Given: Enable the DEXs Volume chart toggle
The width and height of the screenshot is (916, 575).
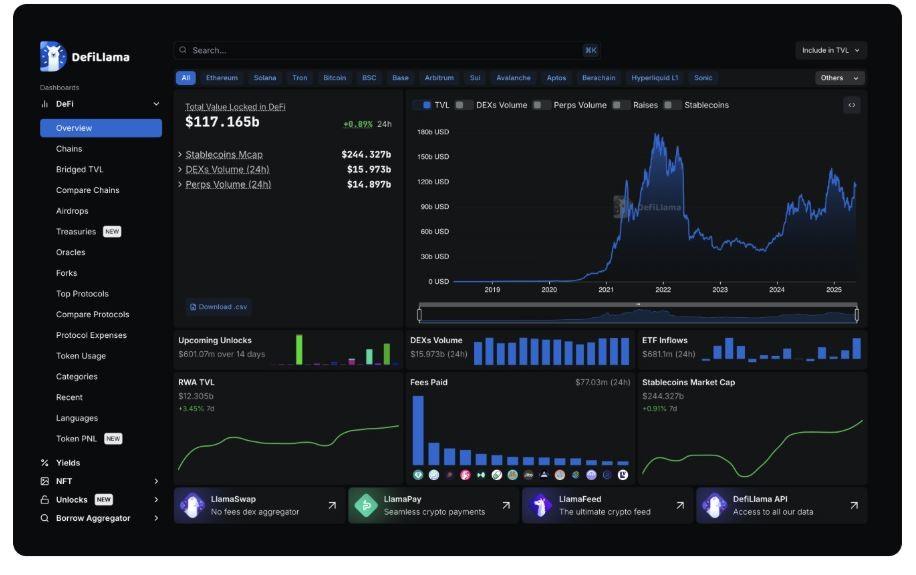Looking at the screenshot, I should pyautogui.click(x=464, y=105).
